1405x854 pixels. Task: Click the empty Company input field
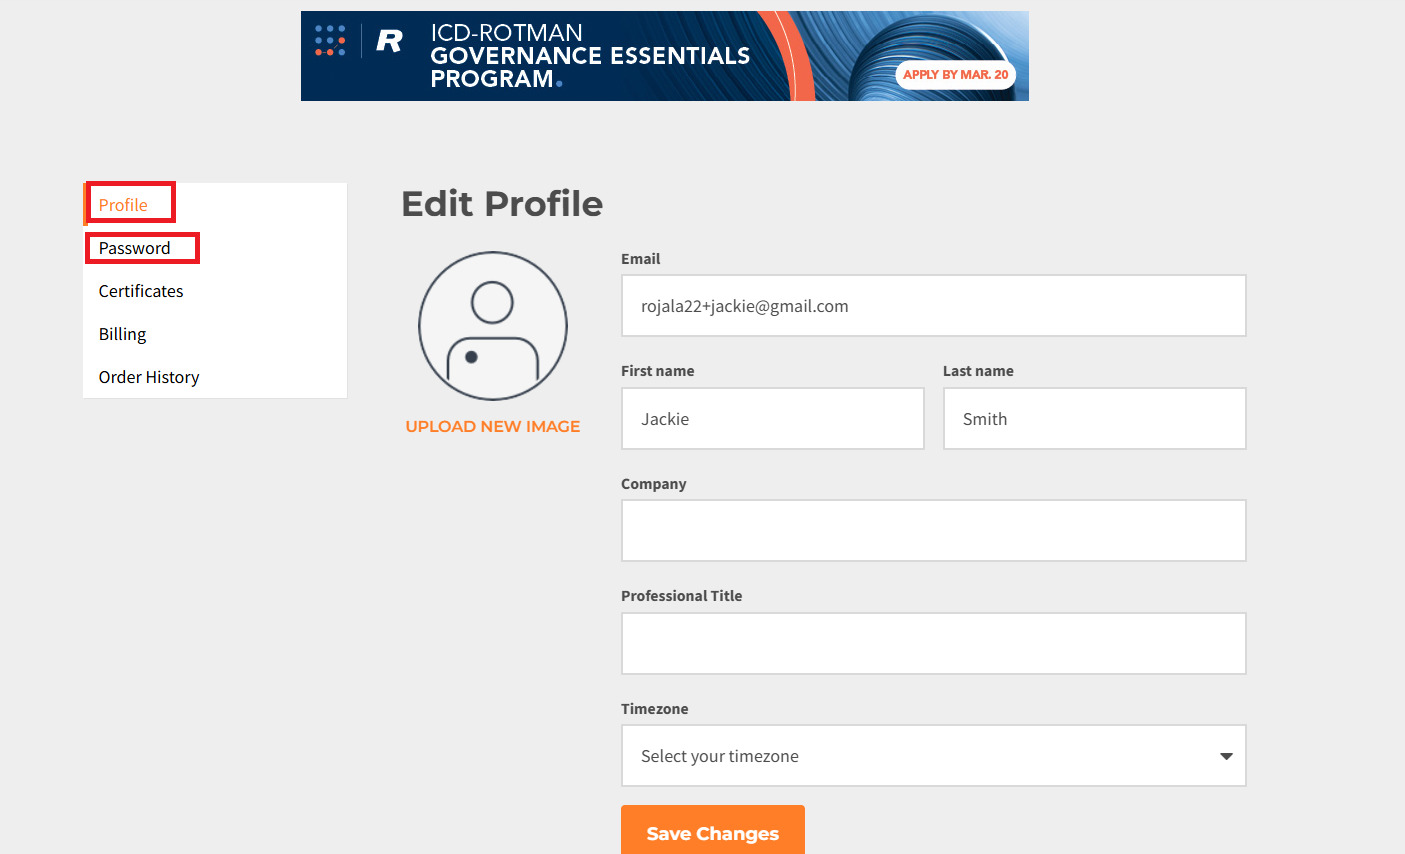[x=934, y=531]
